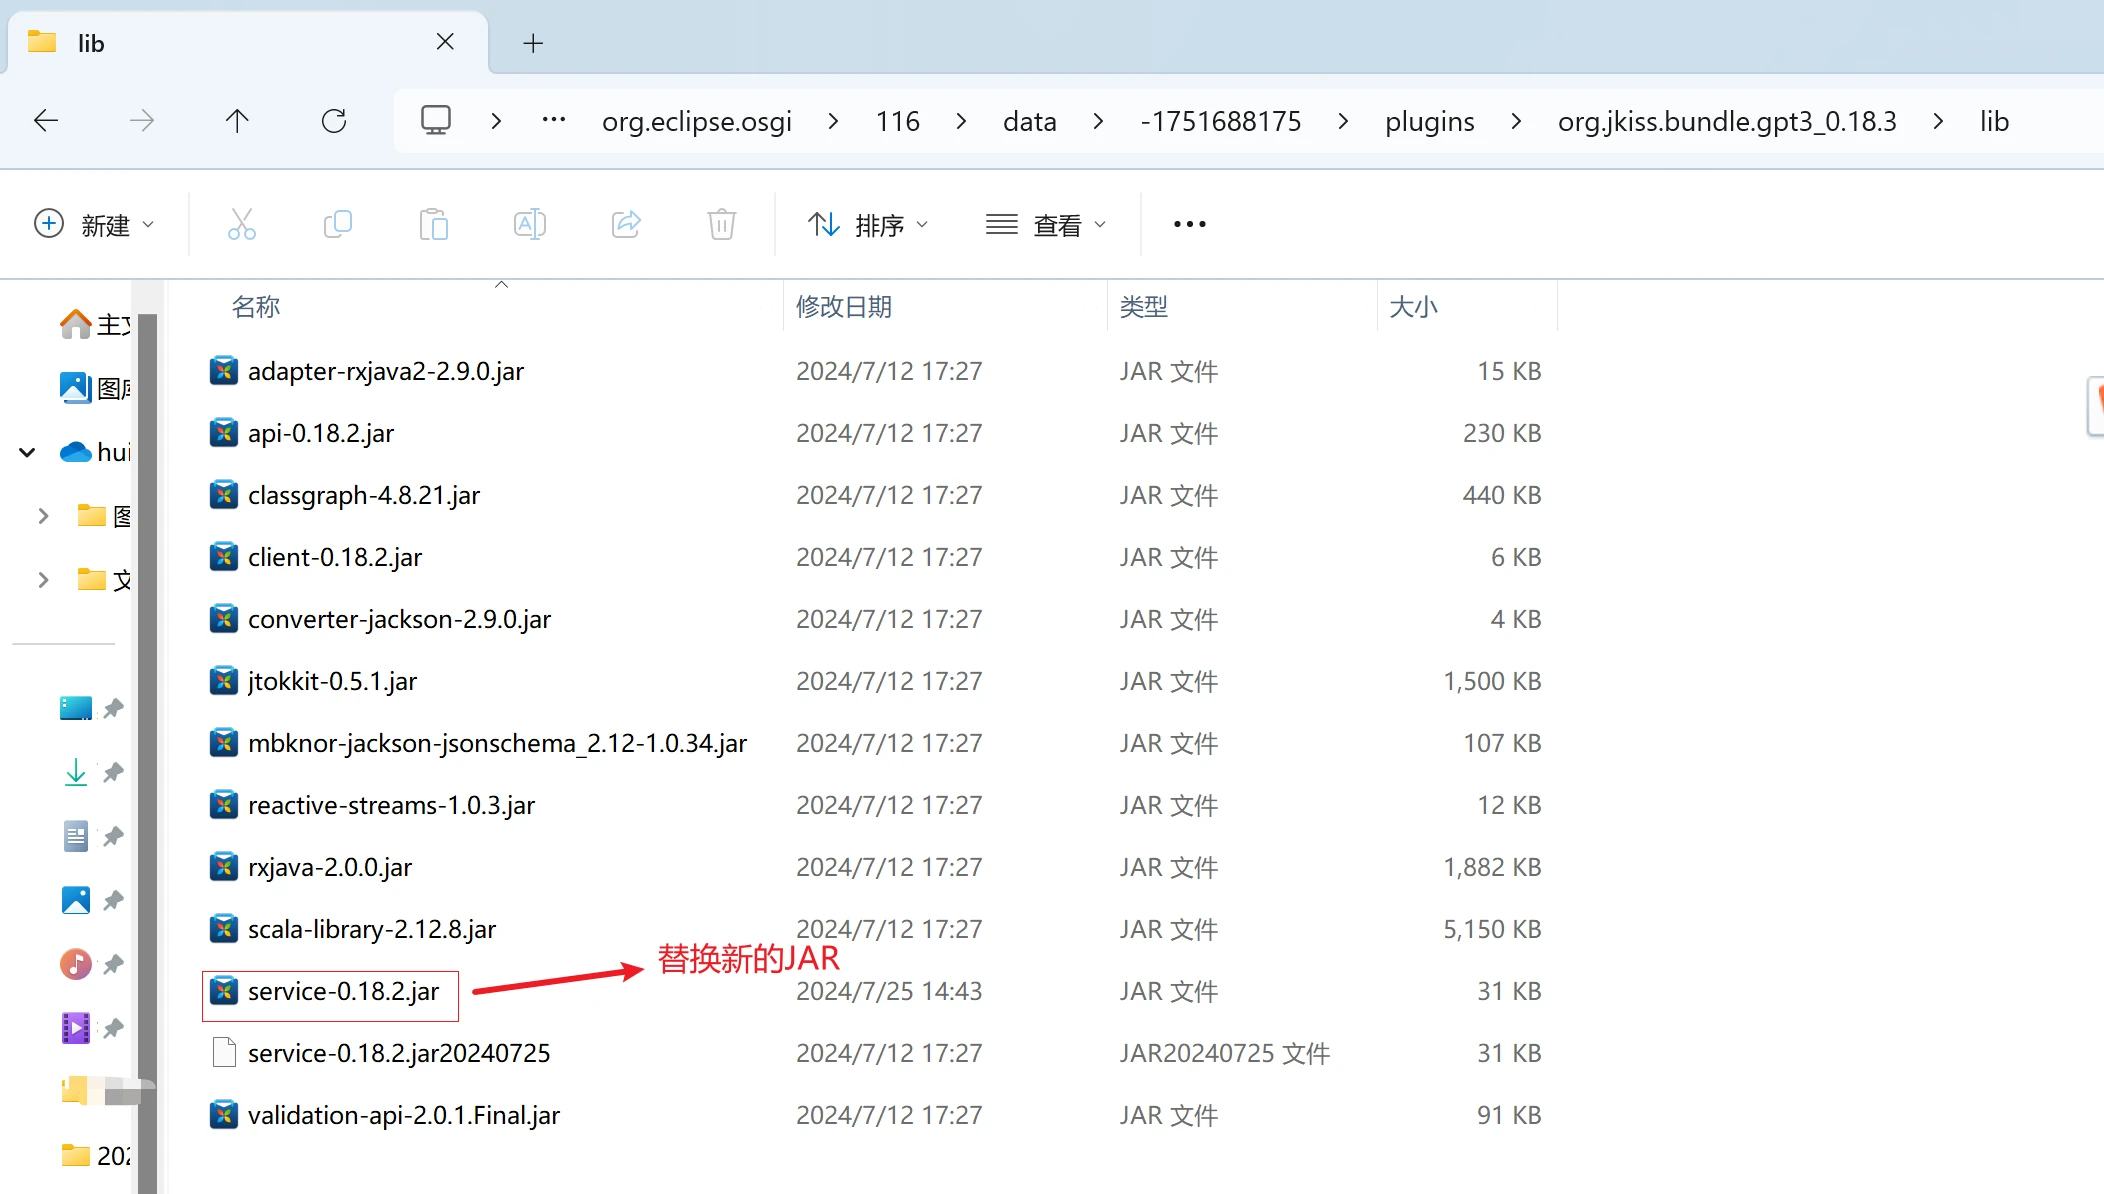Screen dimensions: 2104x1194
Task: Click the Copy icon
Action: pyautogui.click(x=338, y=224)
